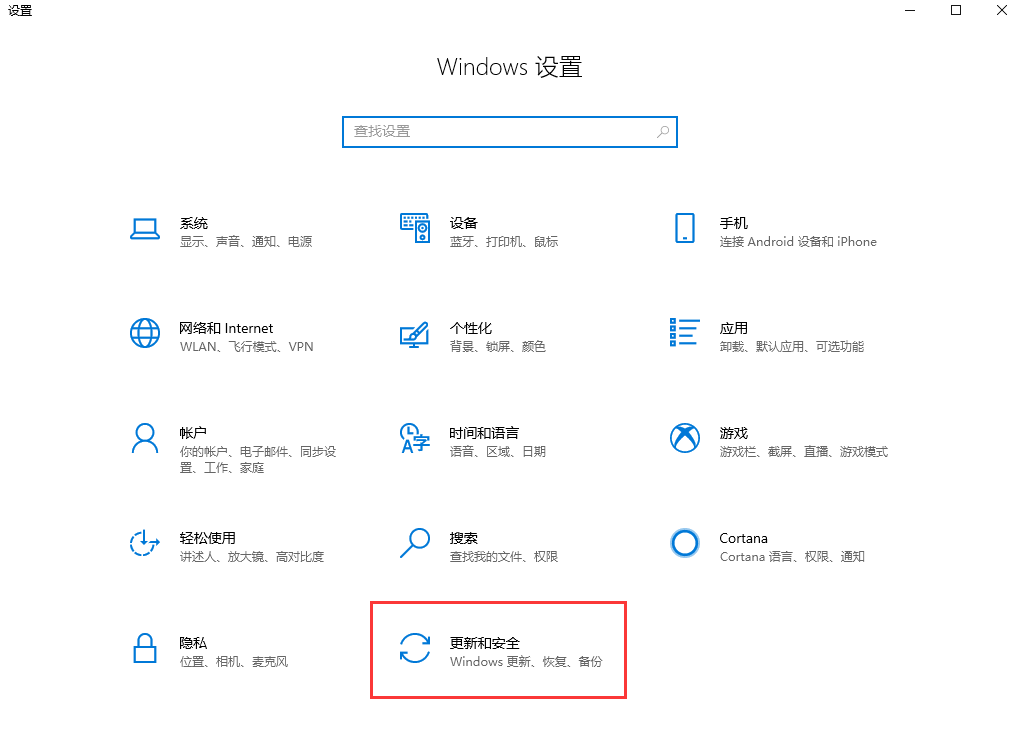Open the 应用 title link
The height and width of the screenshot is (749, 1022).
coord(733,328)
